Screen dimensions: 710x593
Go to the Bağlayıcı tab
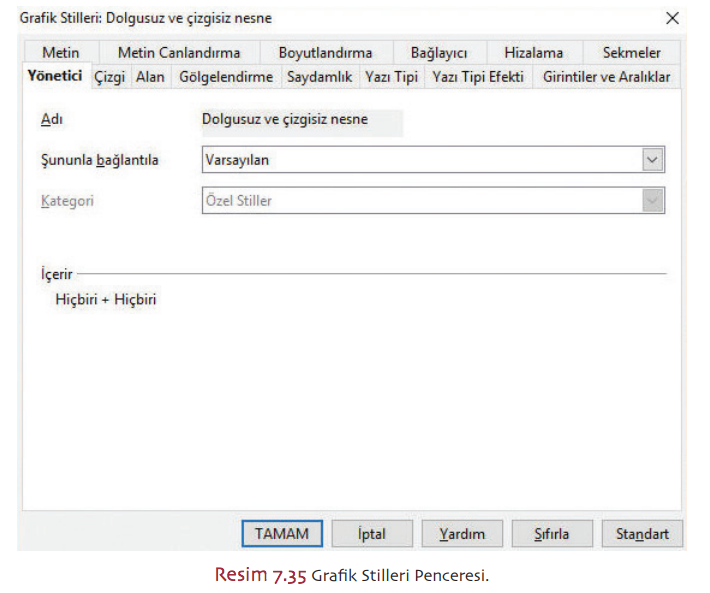[x=438, y=53]
